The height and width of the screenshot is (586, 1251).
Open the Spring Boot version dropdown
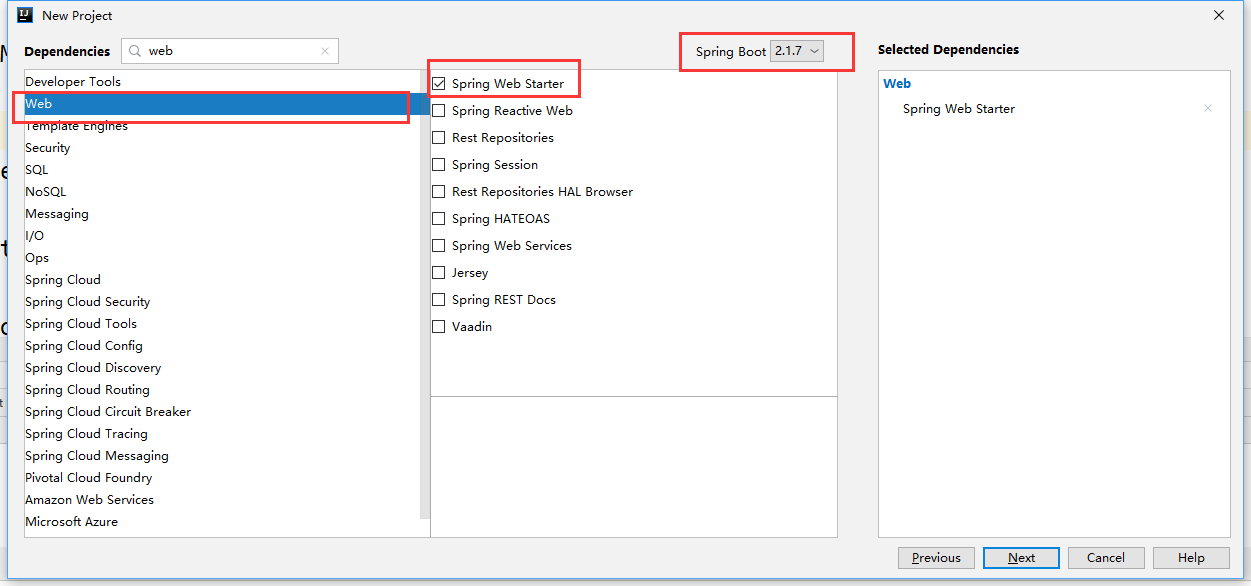tap(797, 51)
